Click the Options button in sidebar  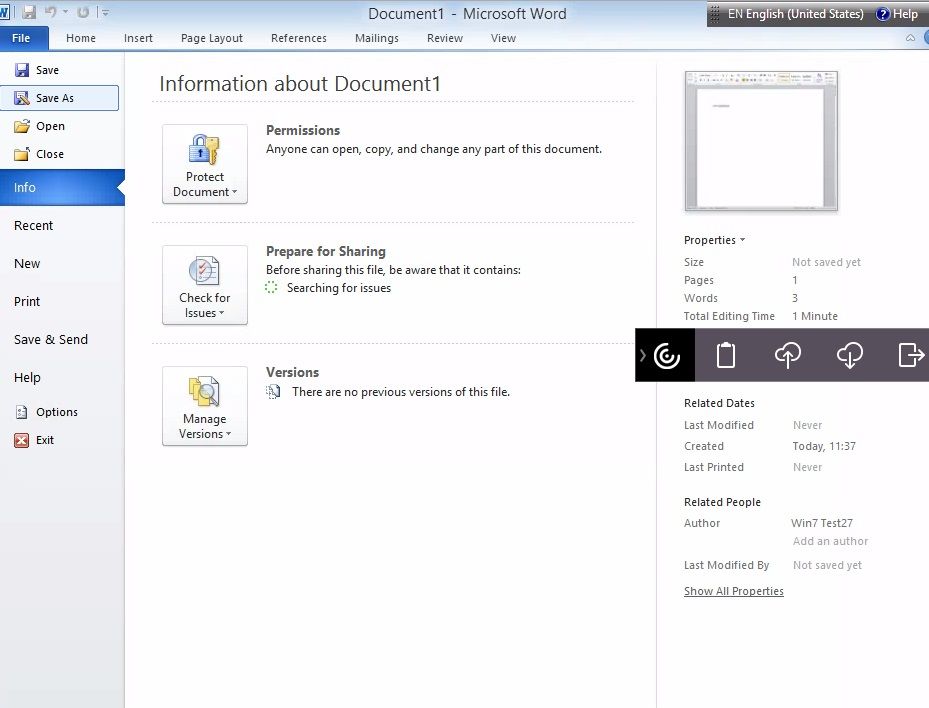pos(56,412)
